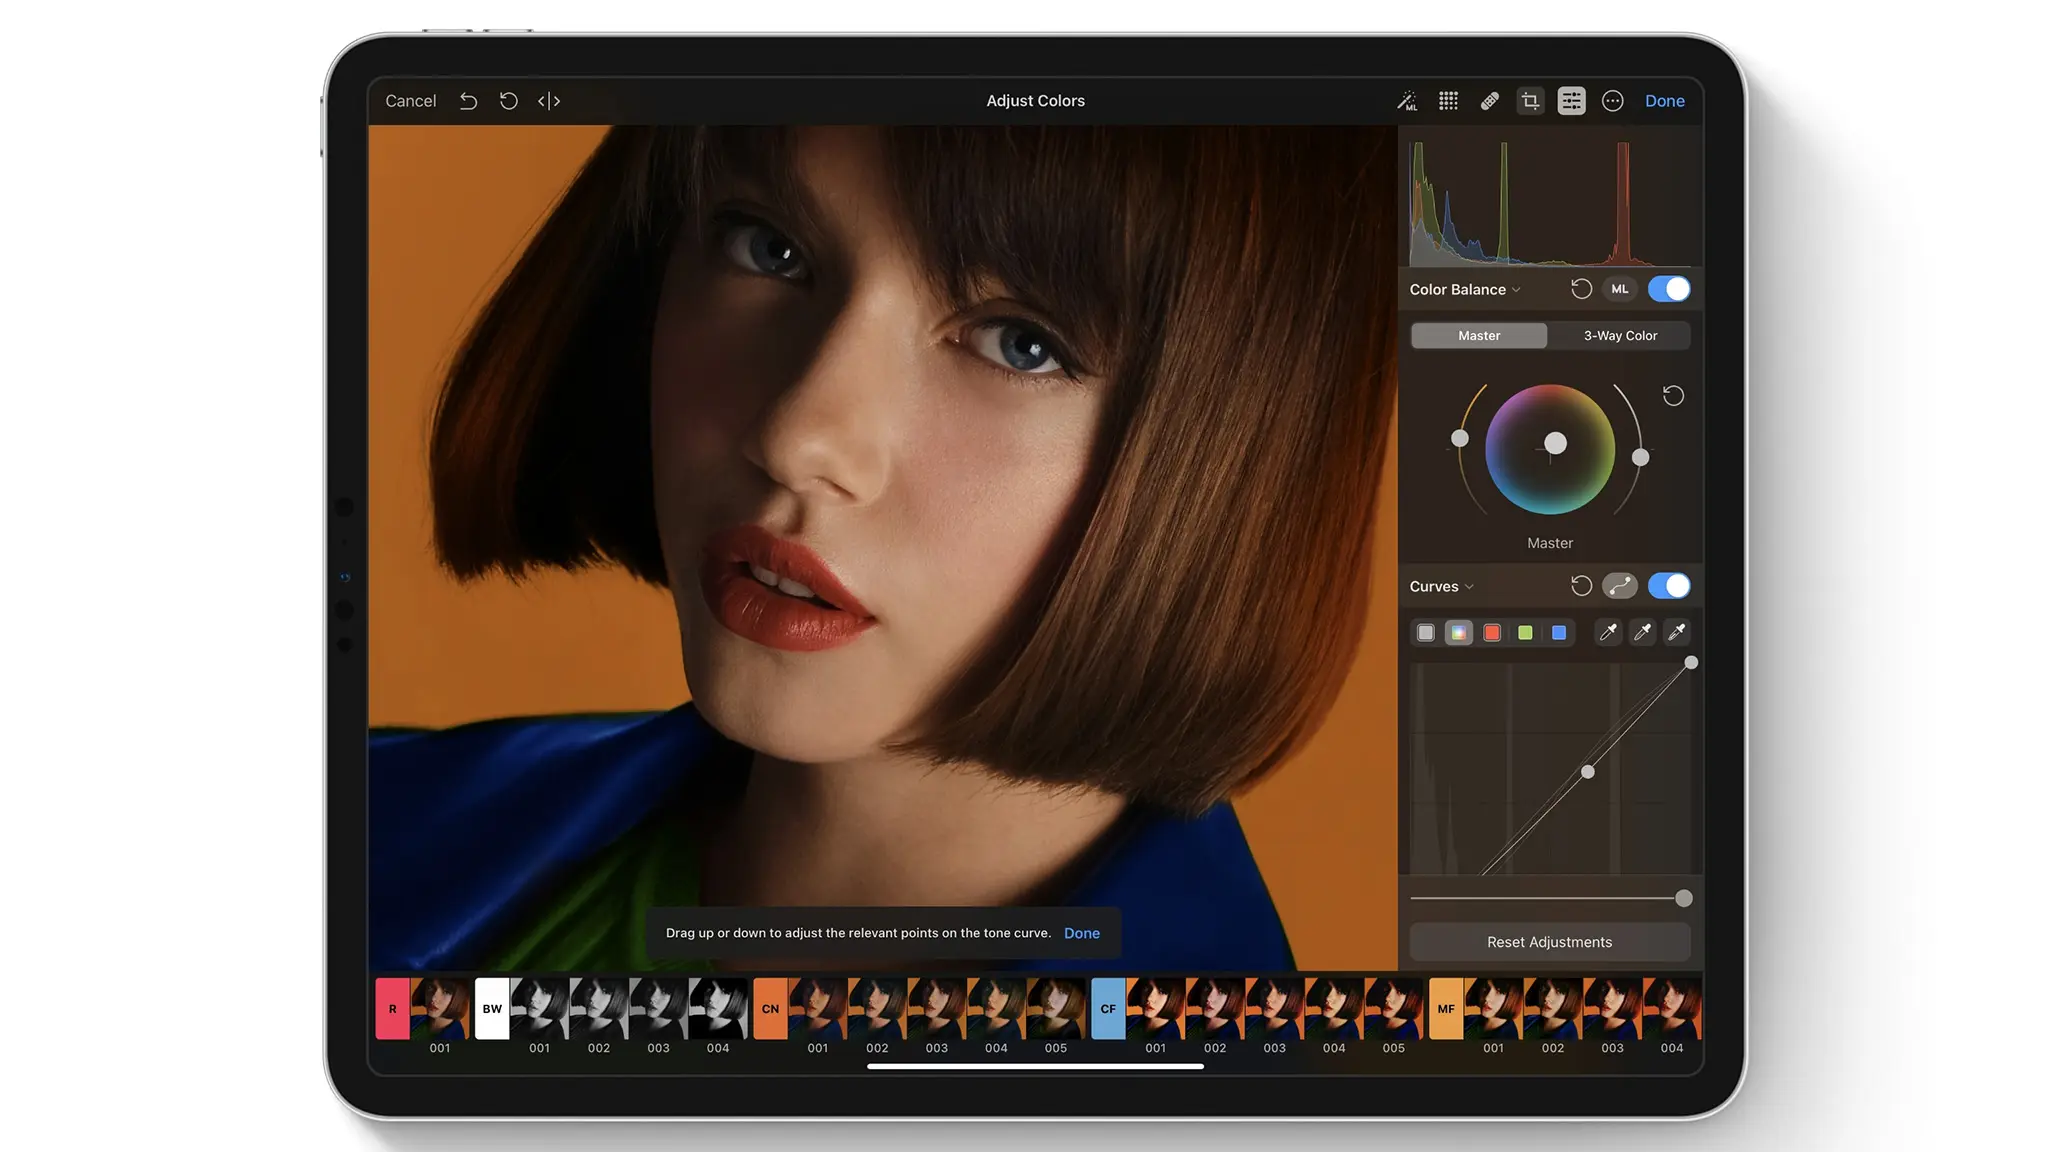Select the BW preset group label
This screenshot has width=2048, height=1152.
click(492, 1009)
